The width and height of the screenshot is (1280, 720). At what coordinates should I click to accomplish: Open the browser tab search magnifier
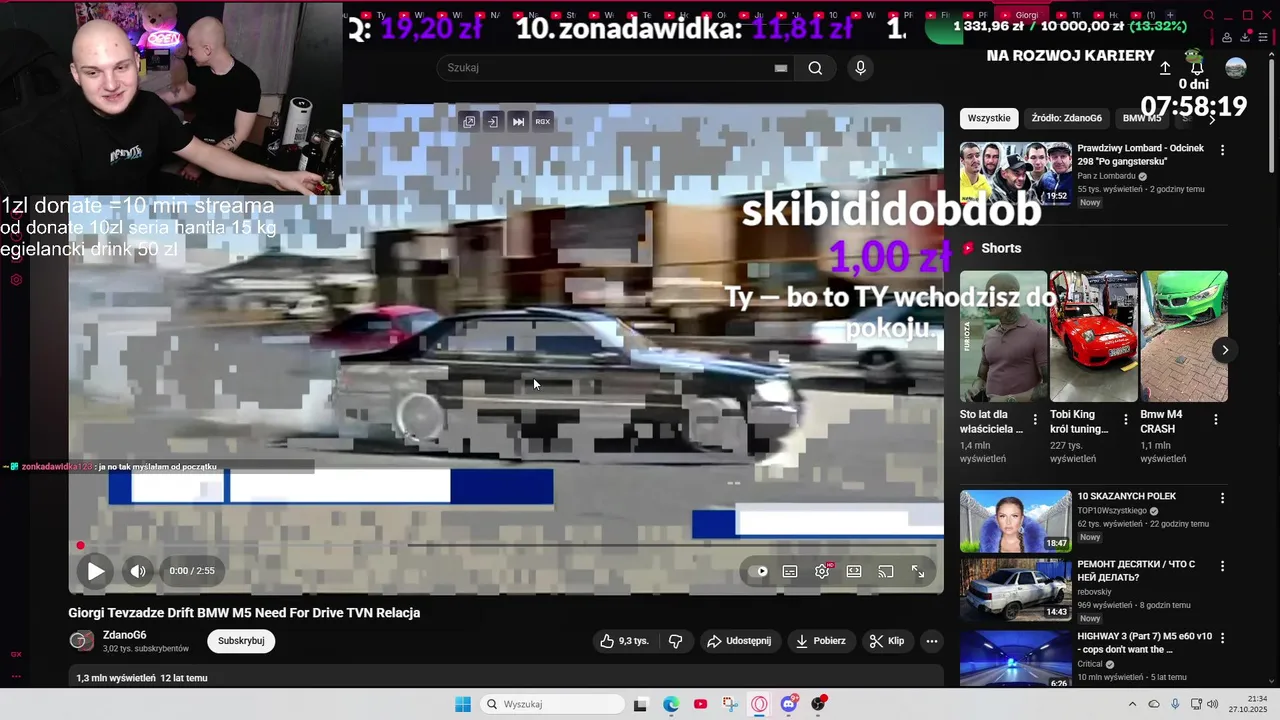click(1209, 15)
